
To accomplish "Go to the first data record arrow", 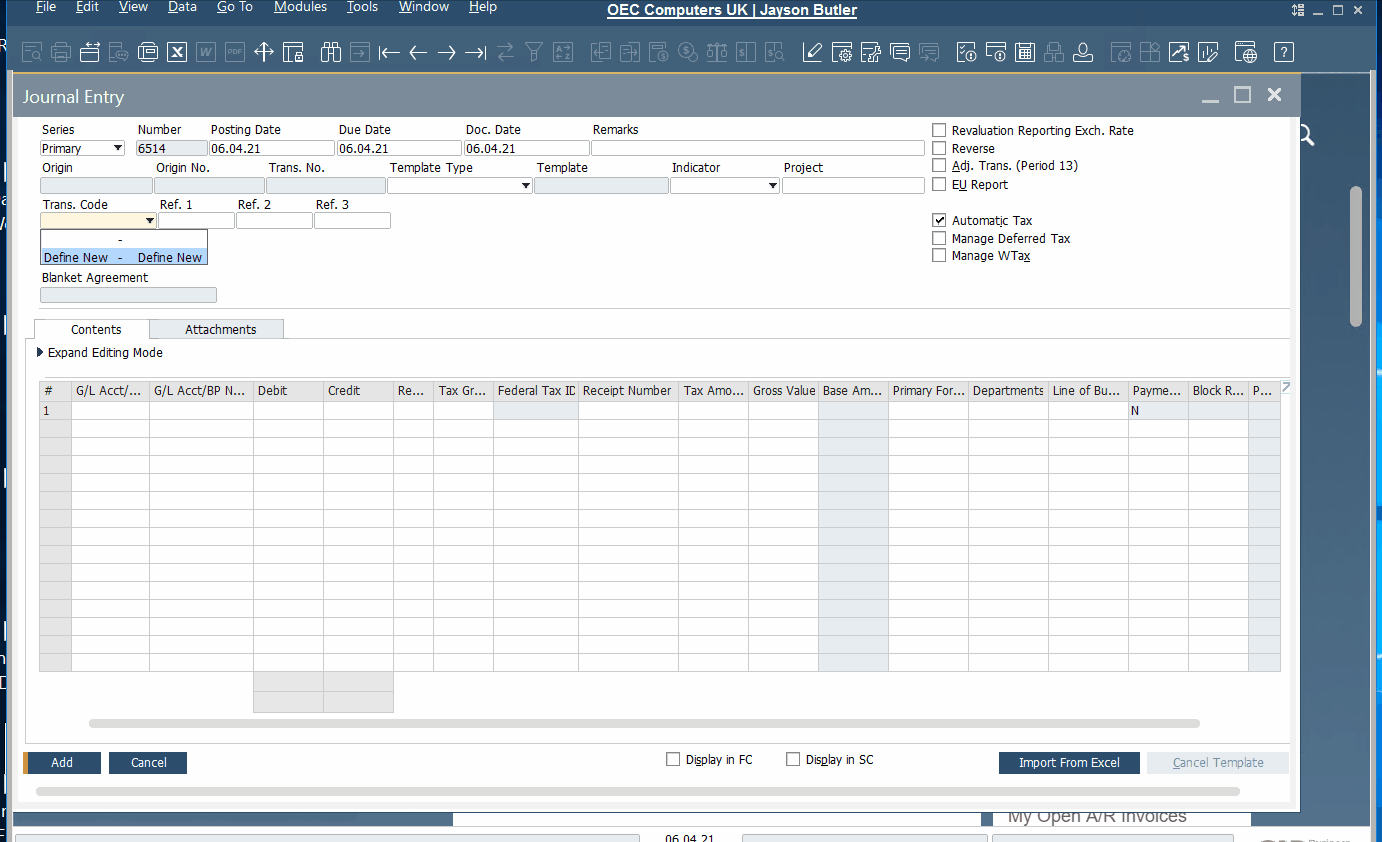I will click(389, 52).
